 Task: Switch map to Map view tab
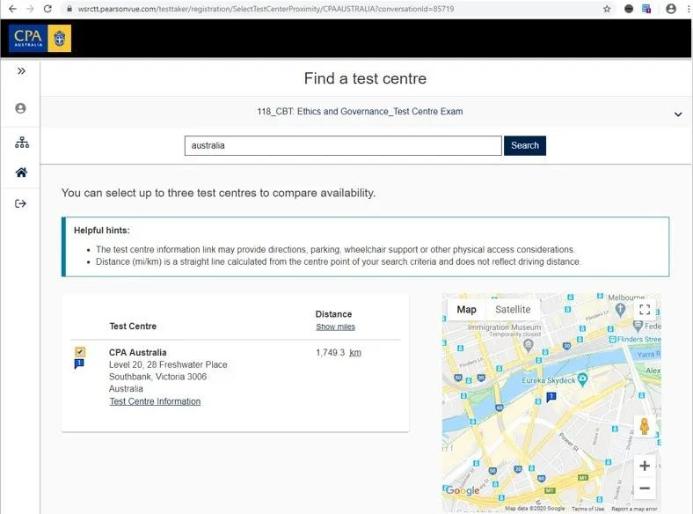point(466,309)
